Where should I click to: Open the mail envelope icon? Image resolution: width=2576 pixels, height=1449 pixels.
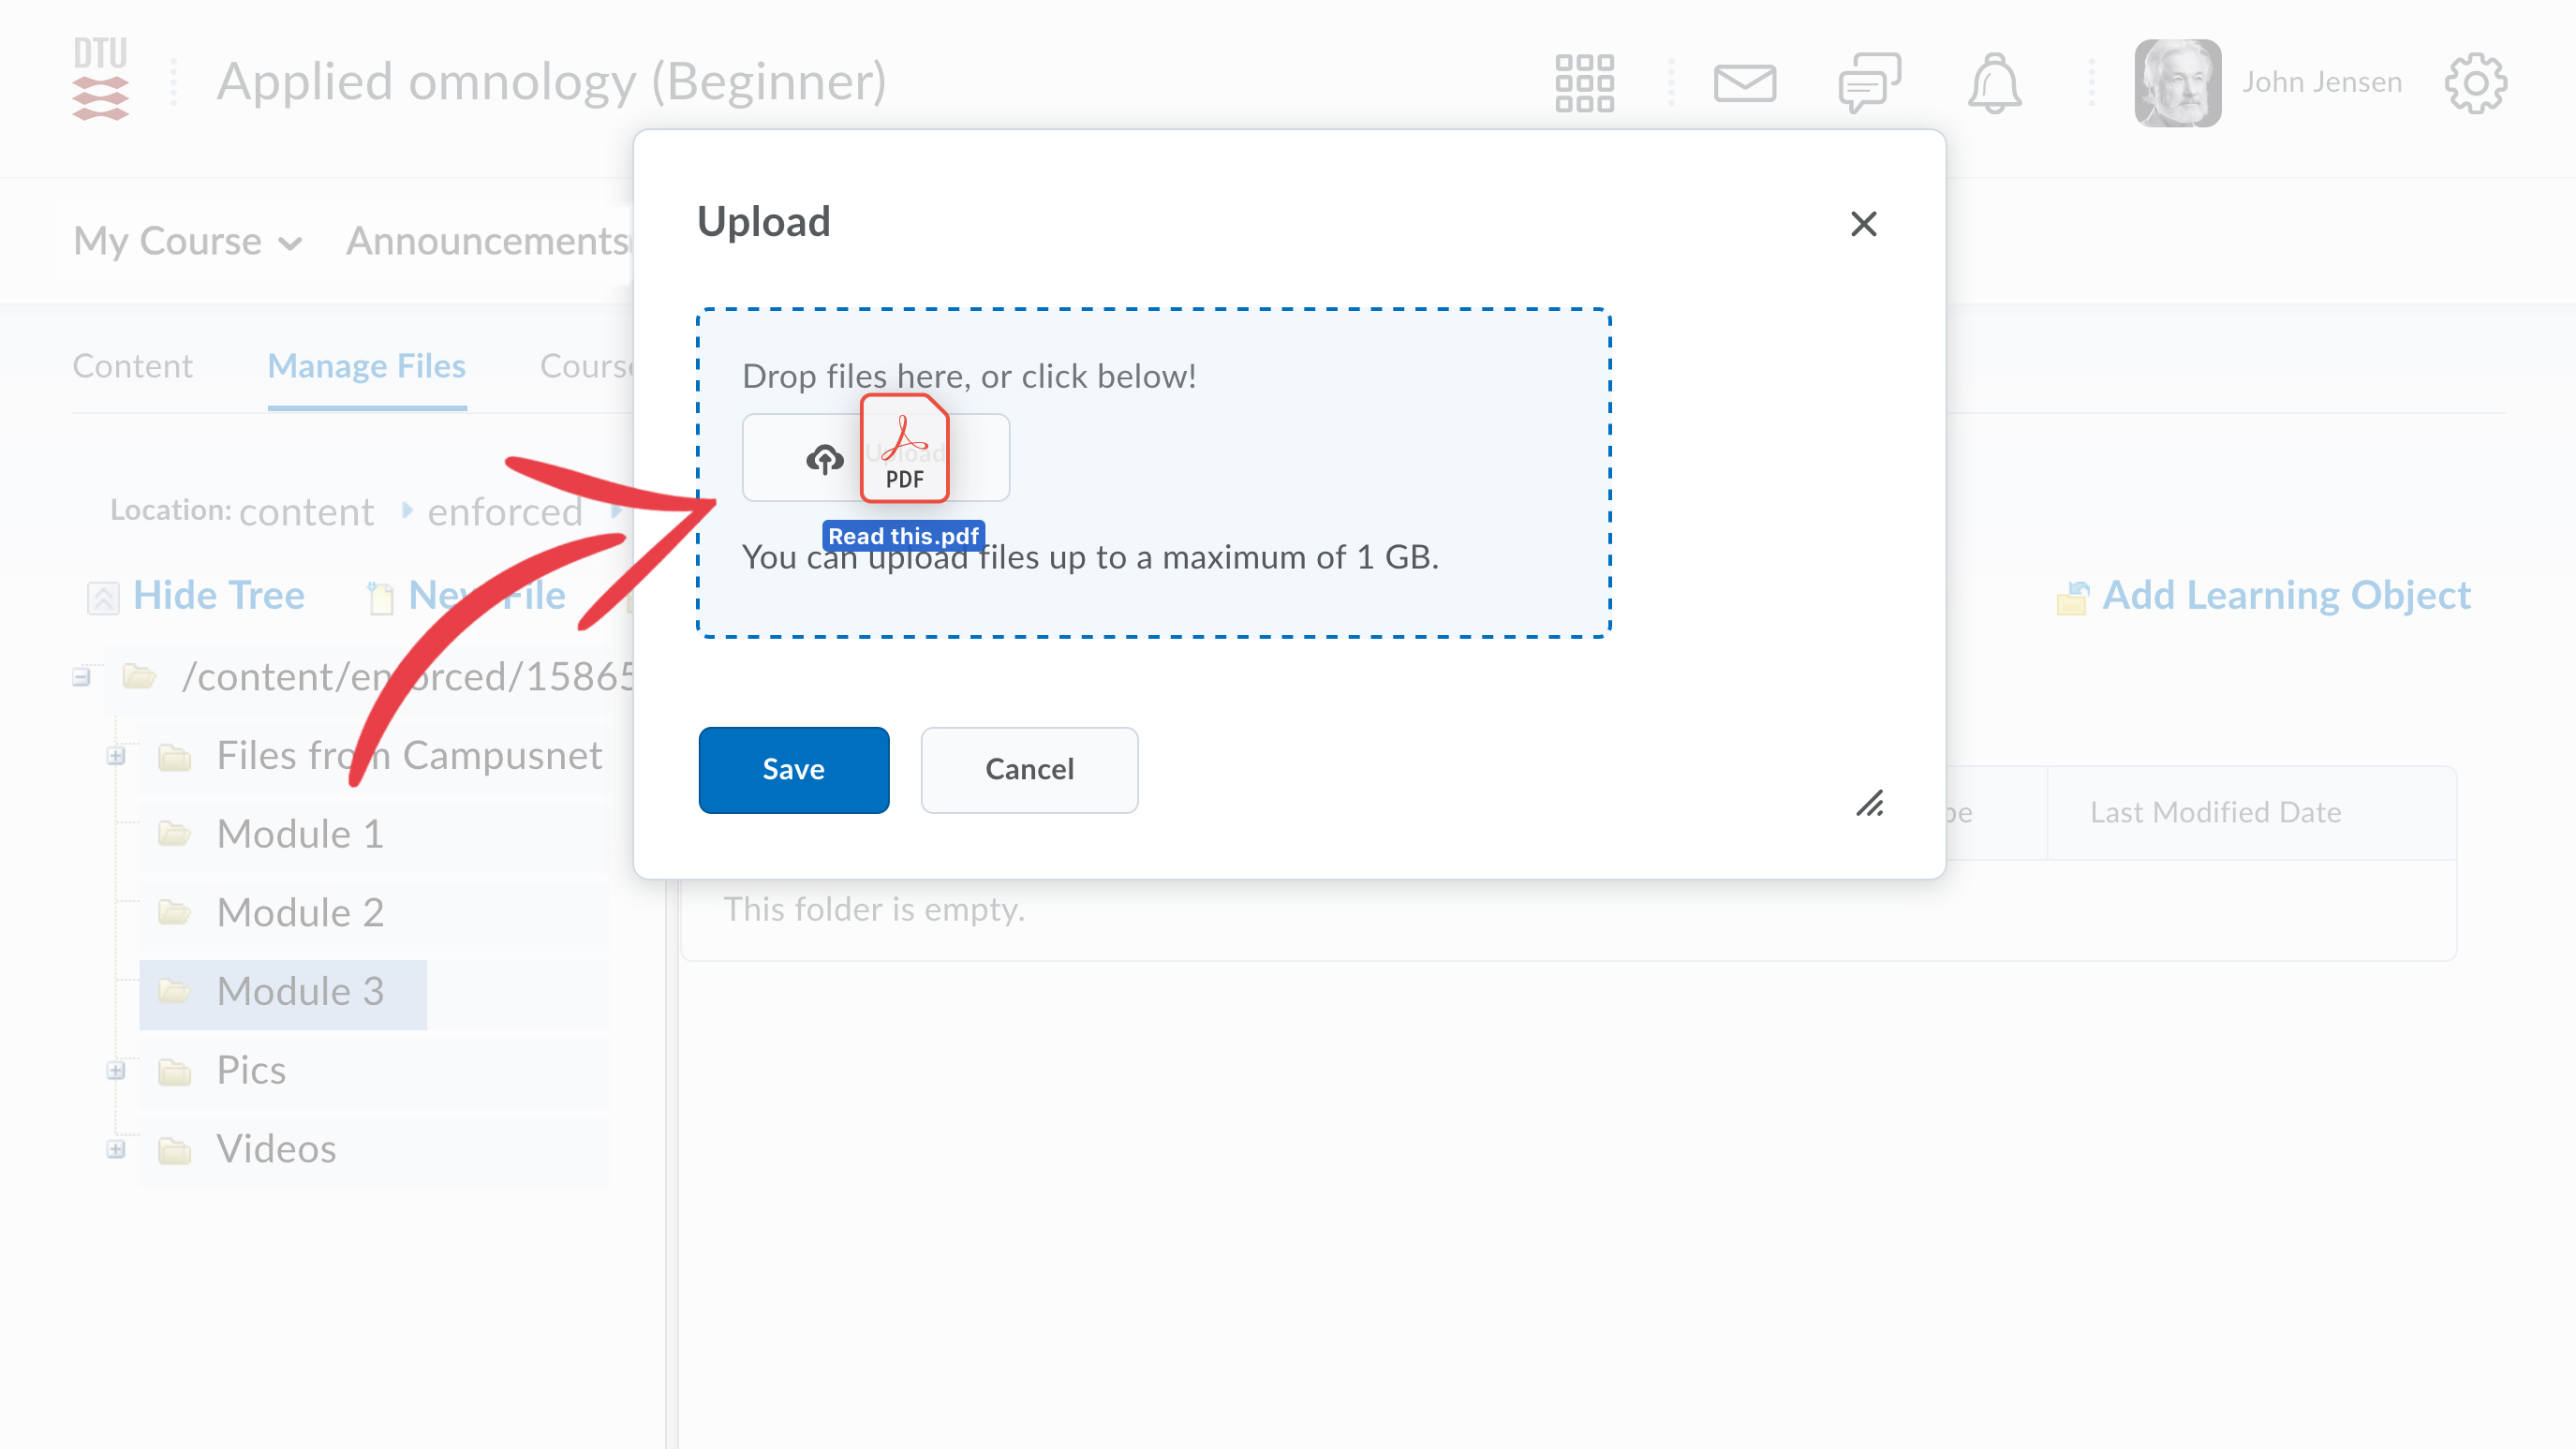[x=1744, y=82]
